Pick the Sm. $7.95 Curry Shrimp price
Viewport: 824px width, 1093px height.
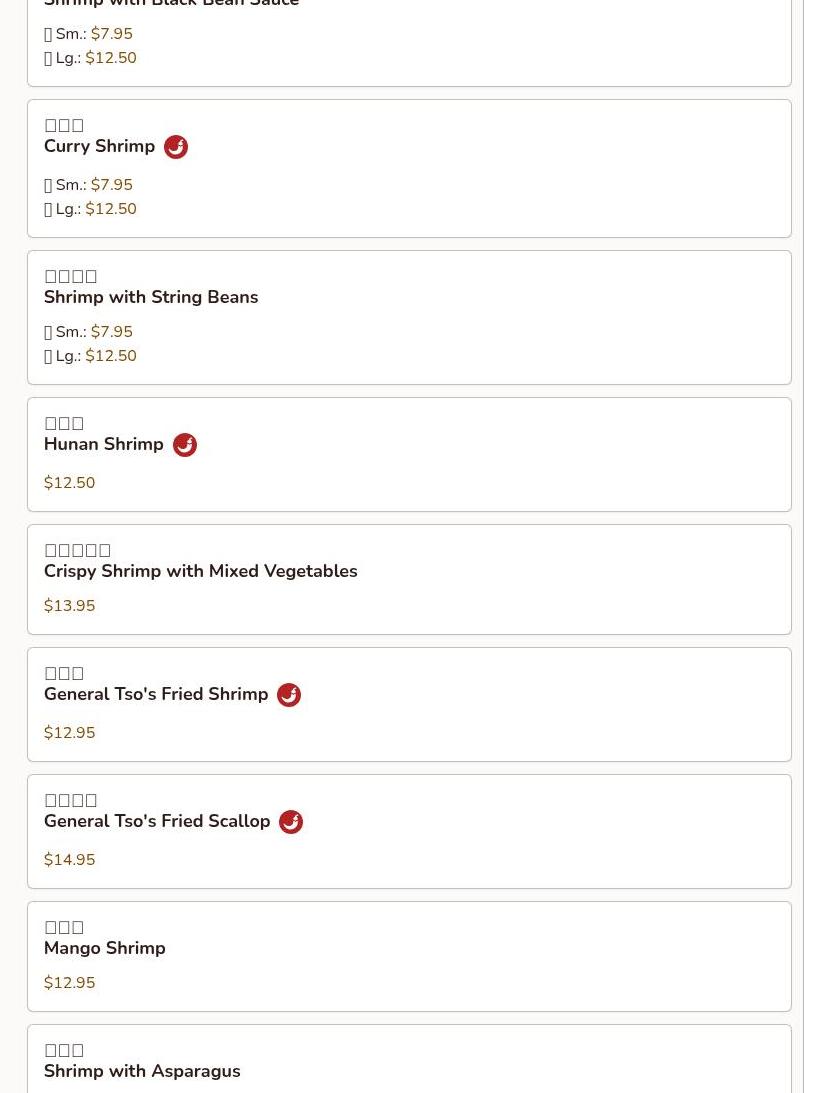tap(88, 185)
